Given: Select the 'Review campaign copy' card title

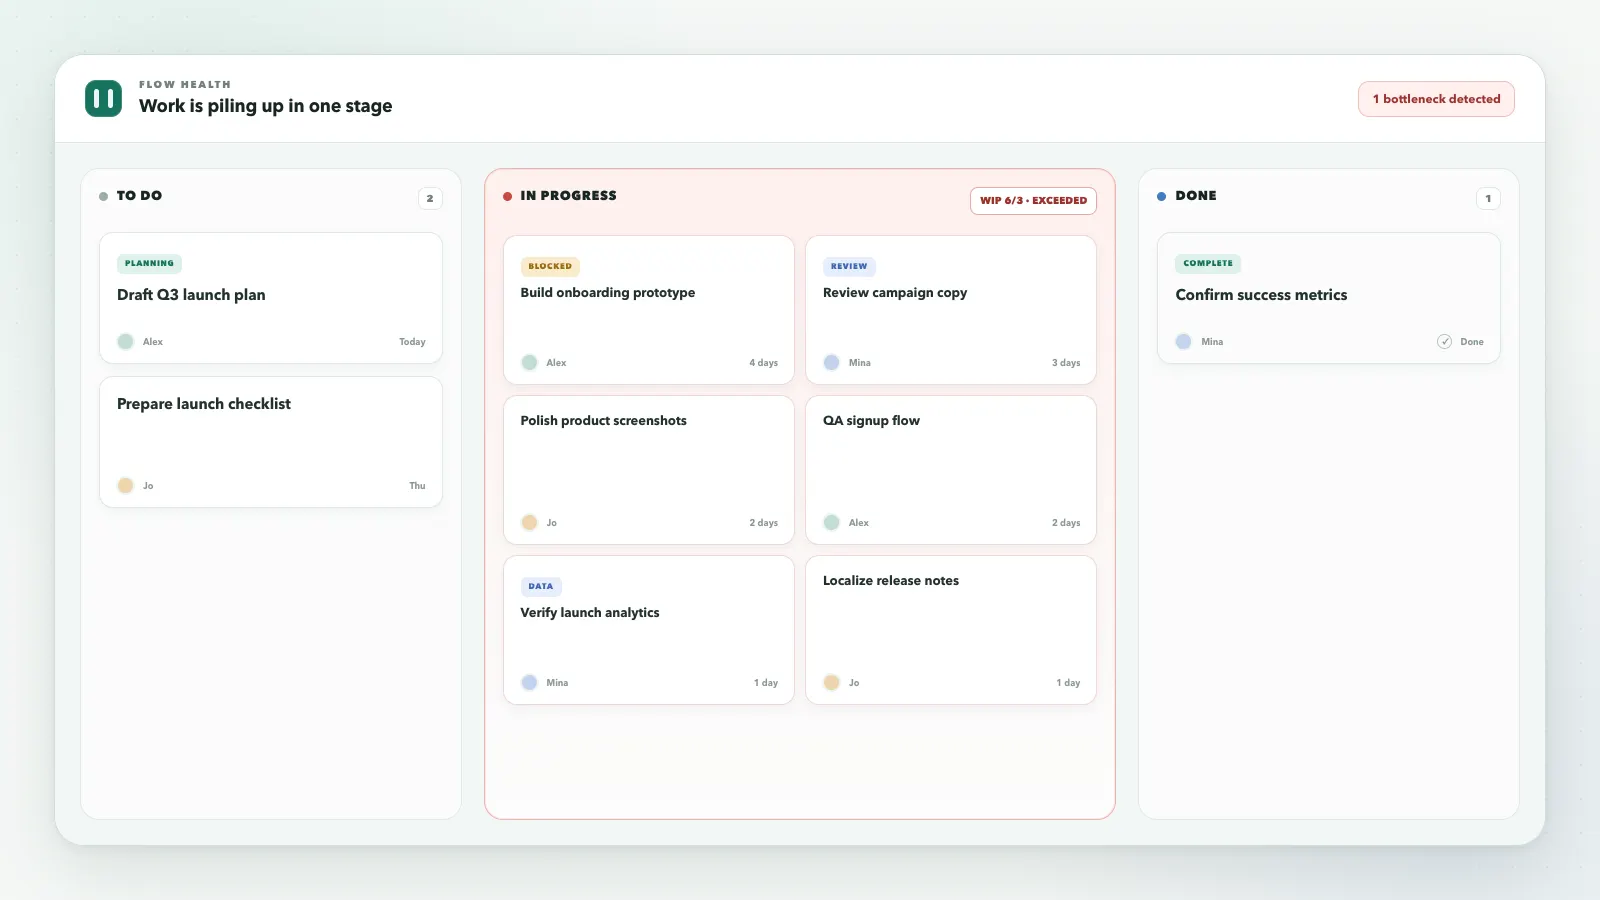Looking at the screenshot, I should pyautogui.click(x=895, y=293).
